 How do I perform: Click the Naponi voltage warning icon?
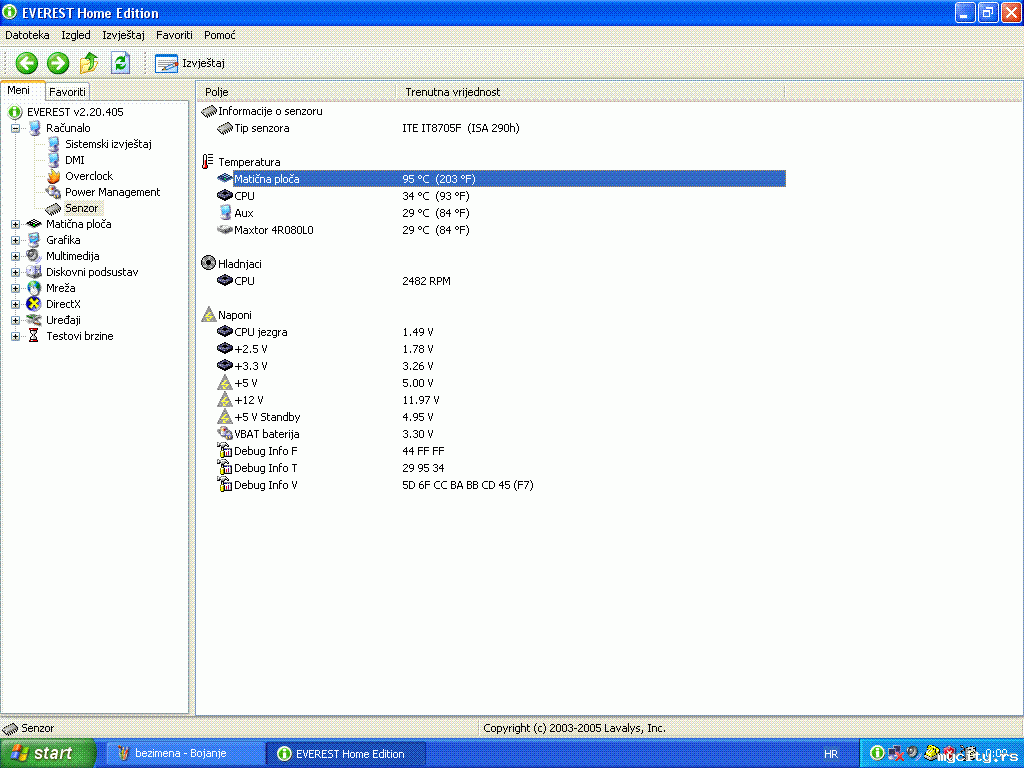[x=208, y=314]
